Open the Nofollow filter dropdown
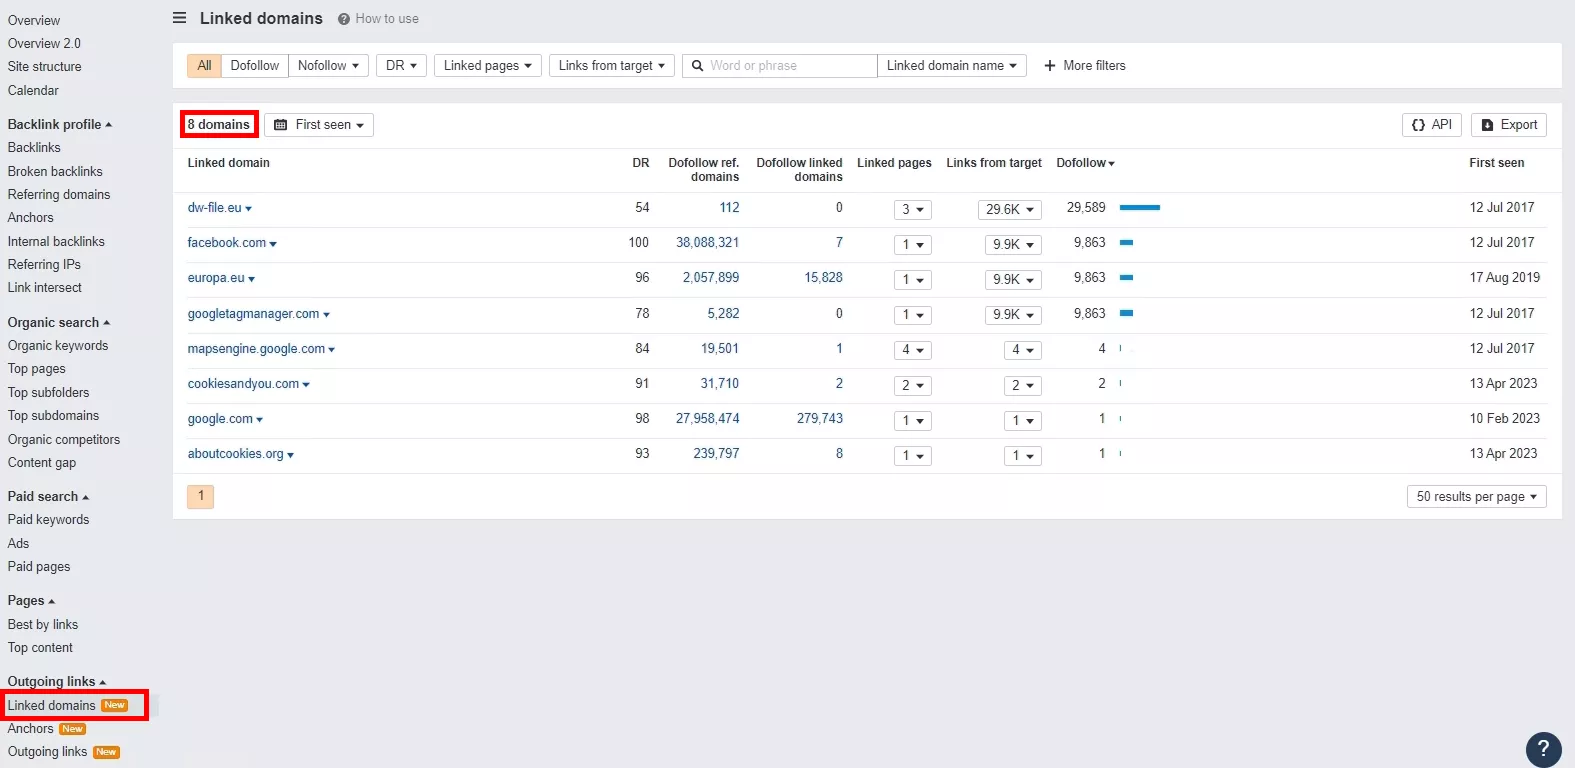Image resolution: width=1575 pixels, height=768 pixels. [328, 66]
